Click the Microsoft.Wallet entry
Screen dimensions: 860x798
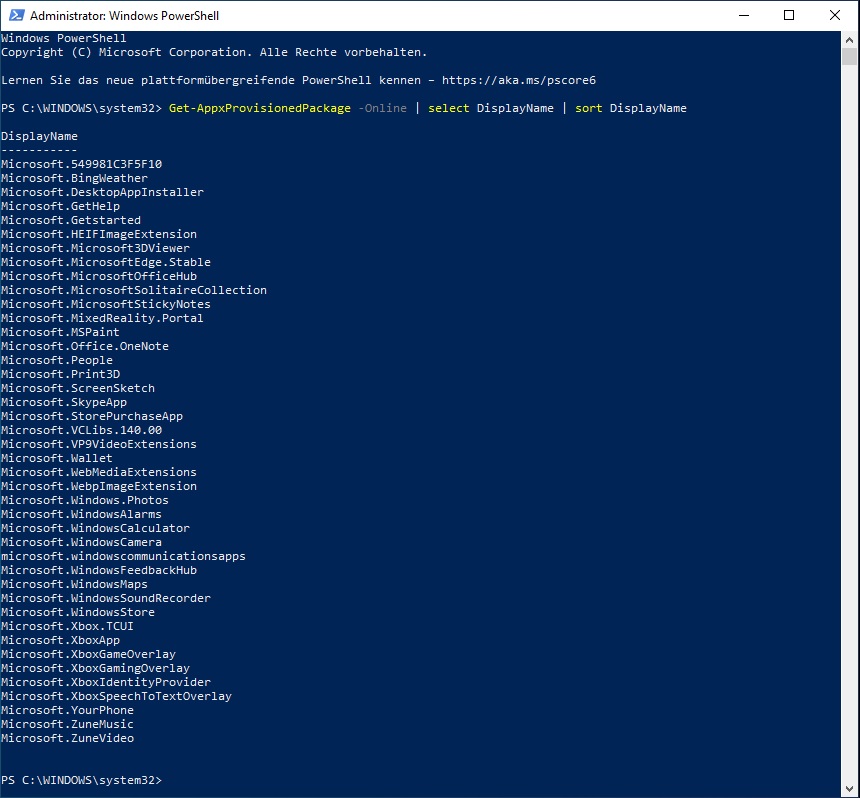pyautogui.click(x=57, y=458)
